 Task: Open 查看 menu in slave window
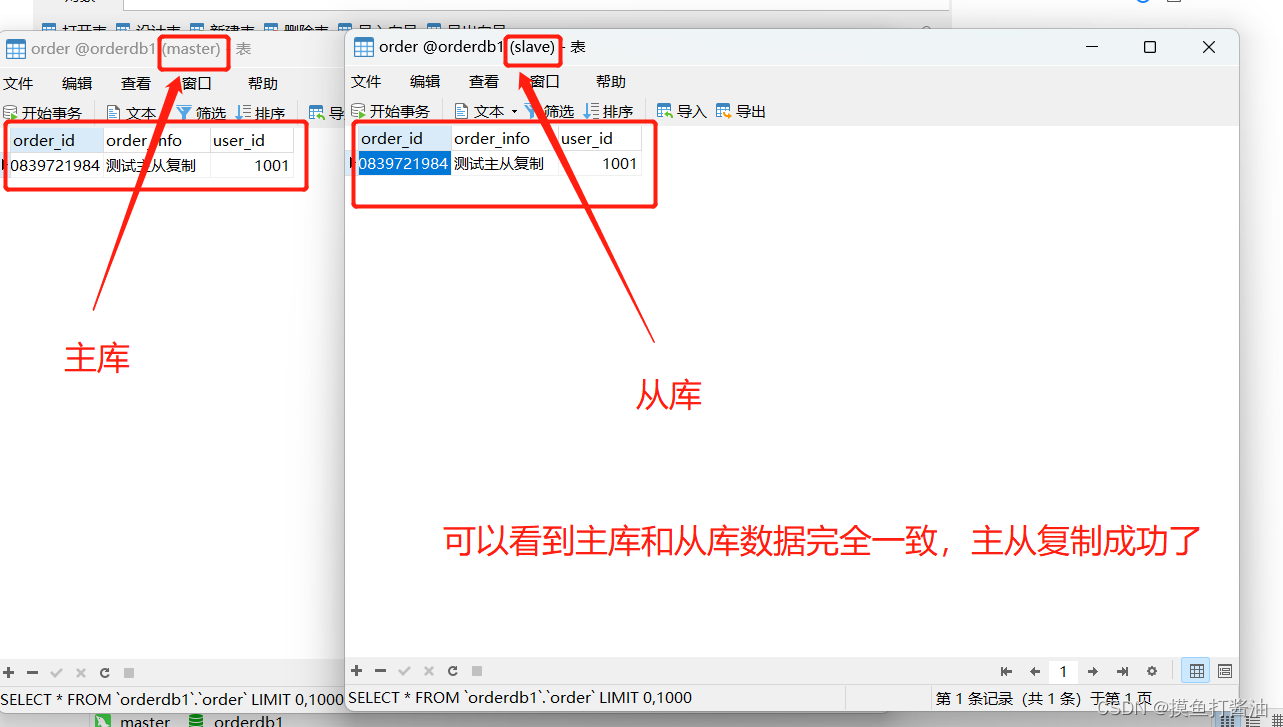click(x=484, y=81)
